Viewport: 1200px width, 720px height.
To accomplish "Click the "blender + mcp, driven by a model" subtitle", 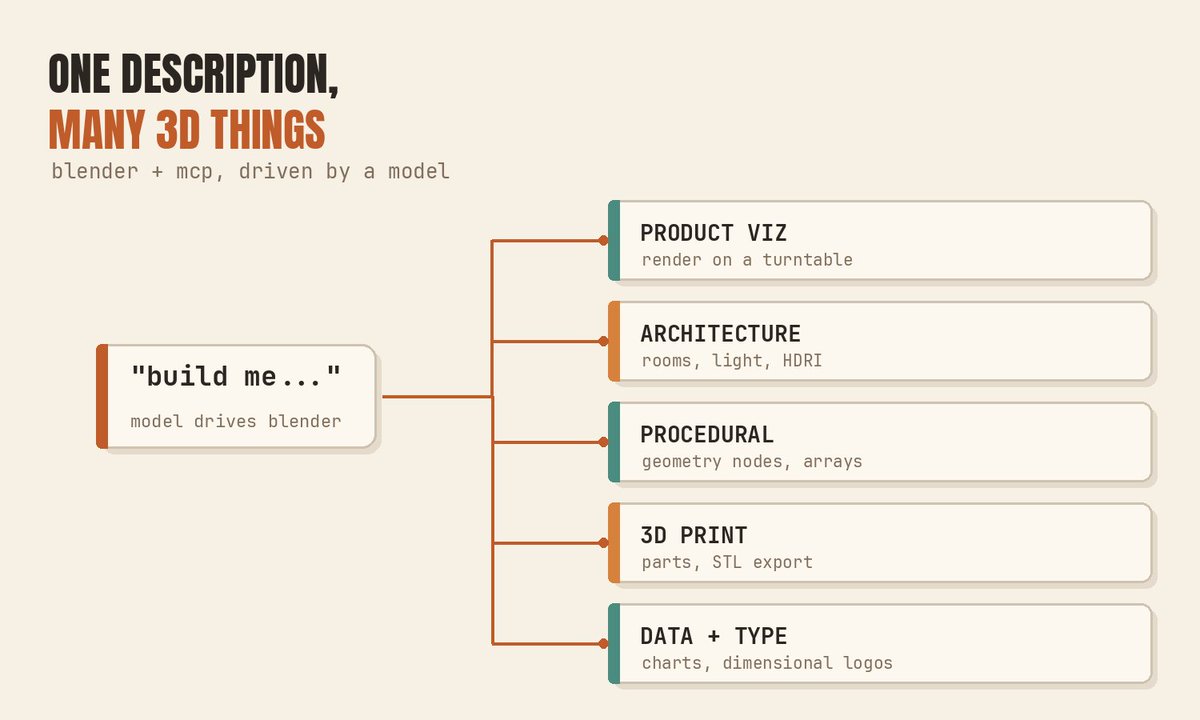I will (x=251, y=172).
